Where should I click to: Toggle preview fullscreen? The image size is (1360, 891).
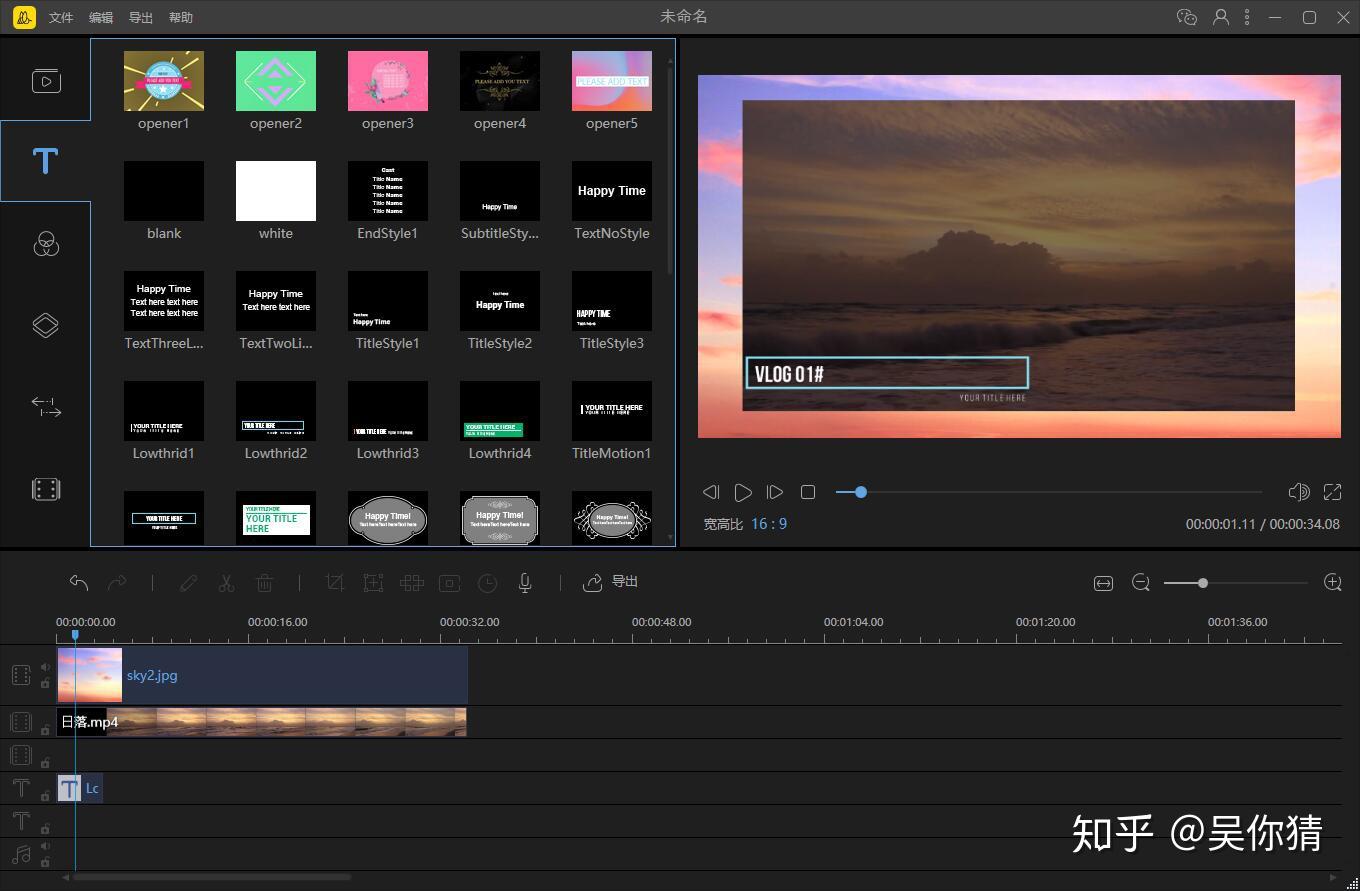click(x=1332, y=492)
